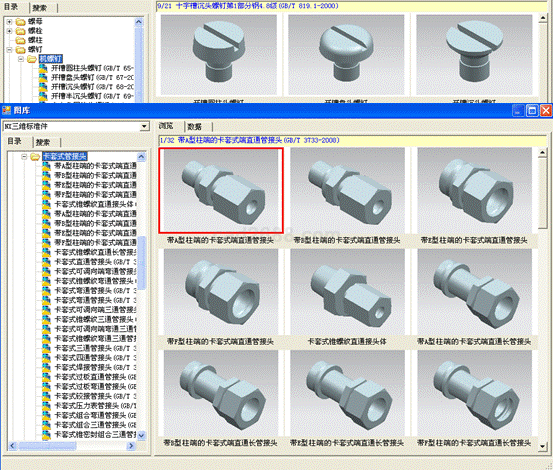Click the 螺柱 folder icon in back window
The image size is (553, 470).
(21, 40)
